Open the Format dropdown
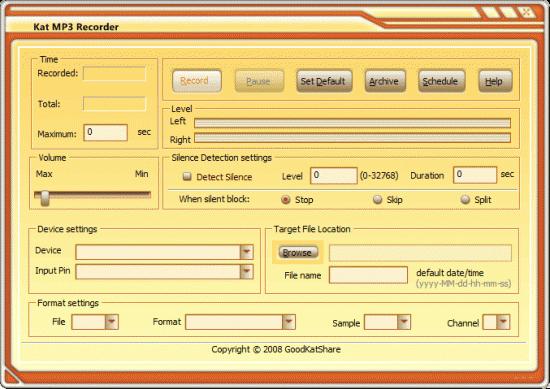 coord(289,322)
